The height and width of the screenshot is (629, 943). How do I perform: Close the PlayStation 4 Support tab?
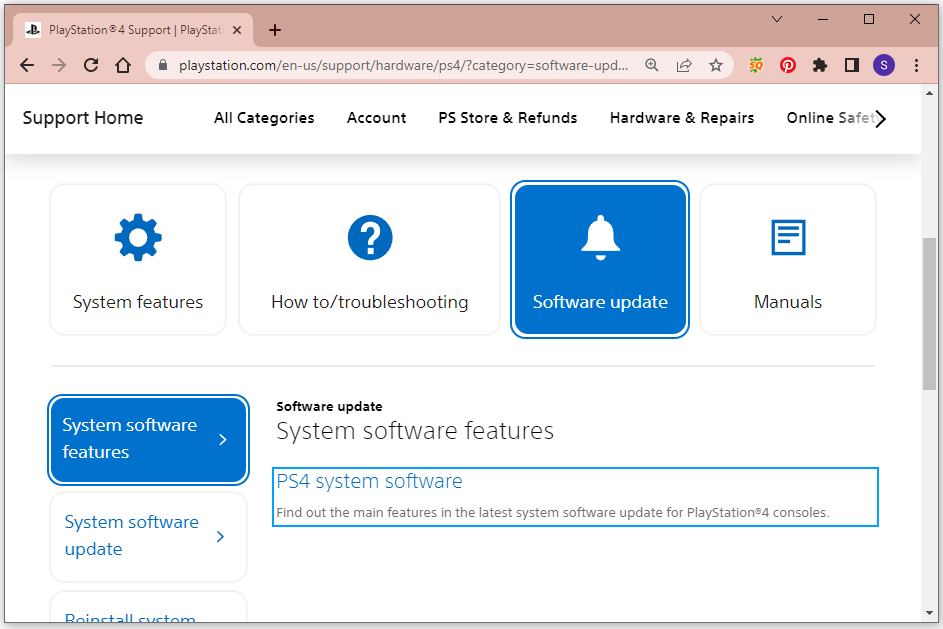tap(237, 30)
